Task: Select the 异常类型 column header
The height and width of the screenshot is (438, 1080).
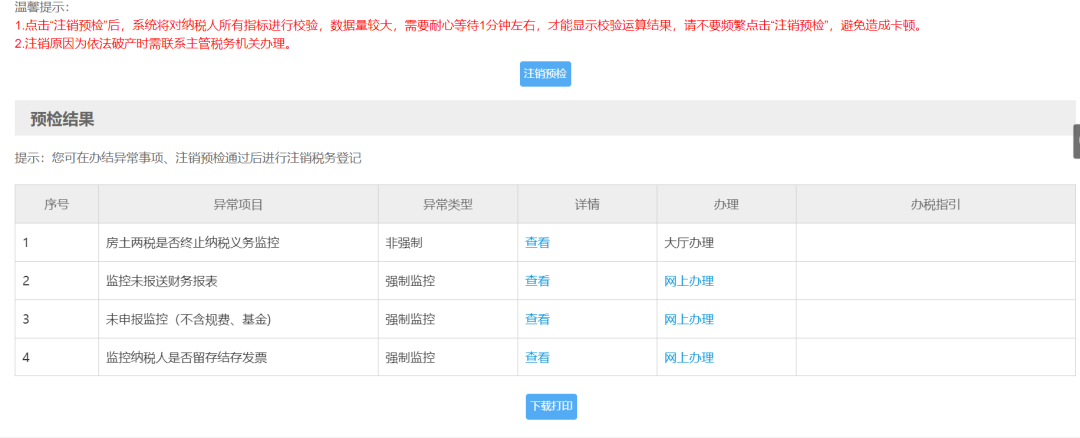Action: [x=447, y=204]
